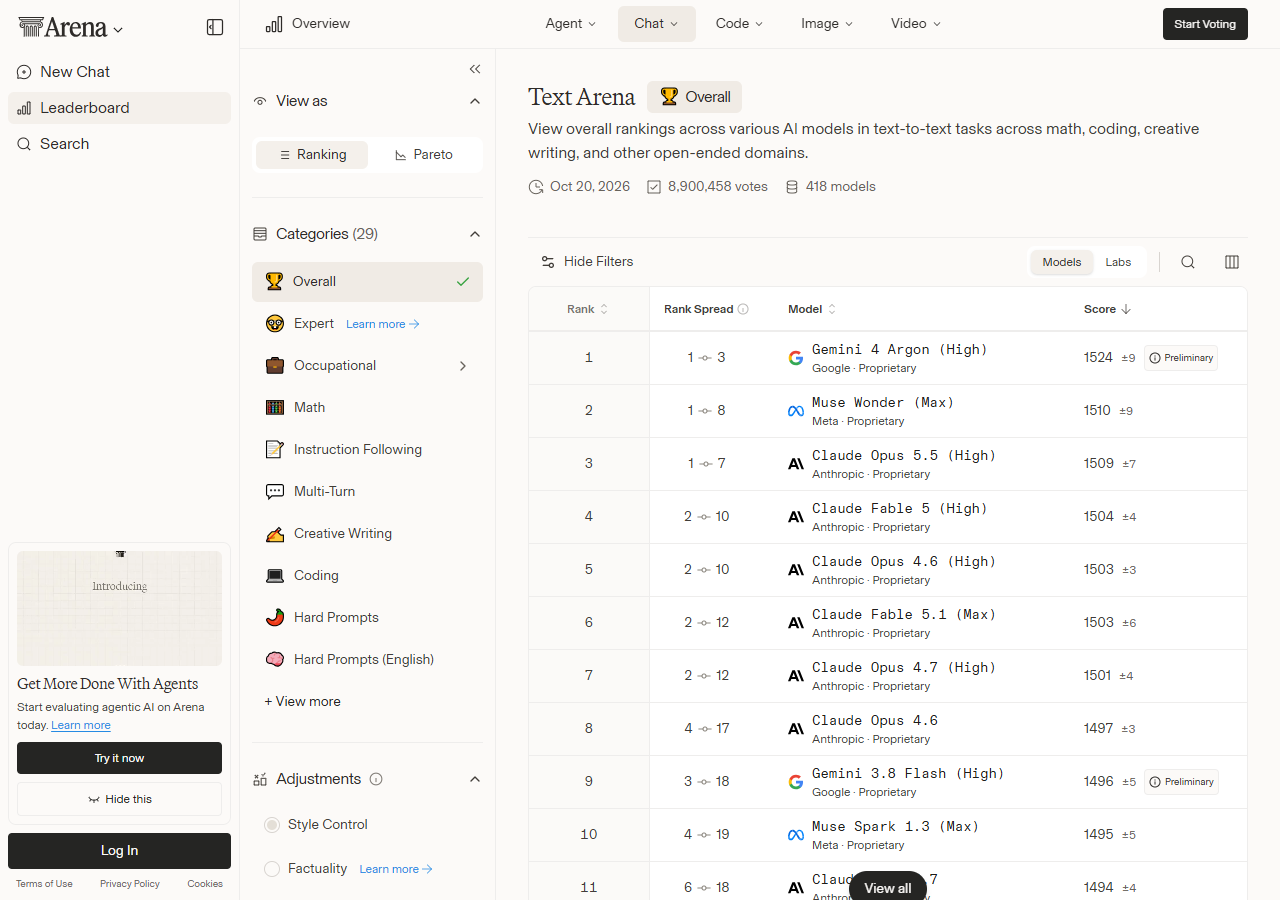This screenshot has height=900, width=1280.
Task: Click the Try it now button
Action: click(x=119, y=758)
